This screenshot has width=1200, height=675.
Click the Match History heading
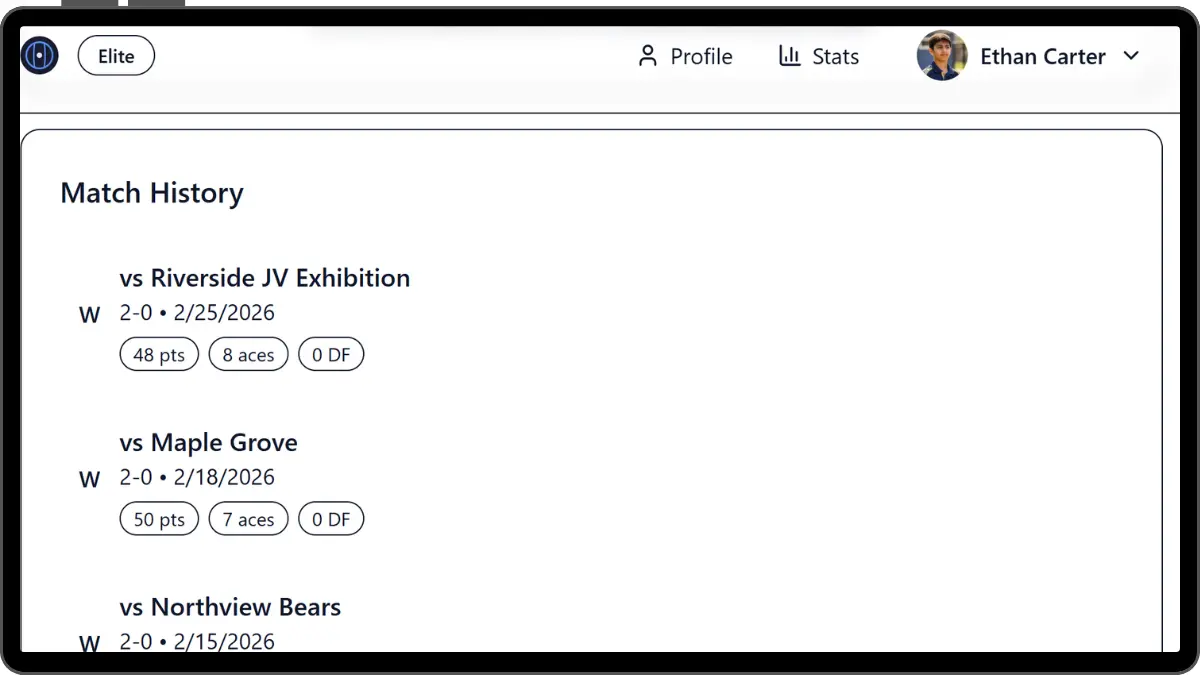[x=152, y=193]
